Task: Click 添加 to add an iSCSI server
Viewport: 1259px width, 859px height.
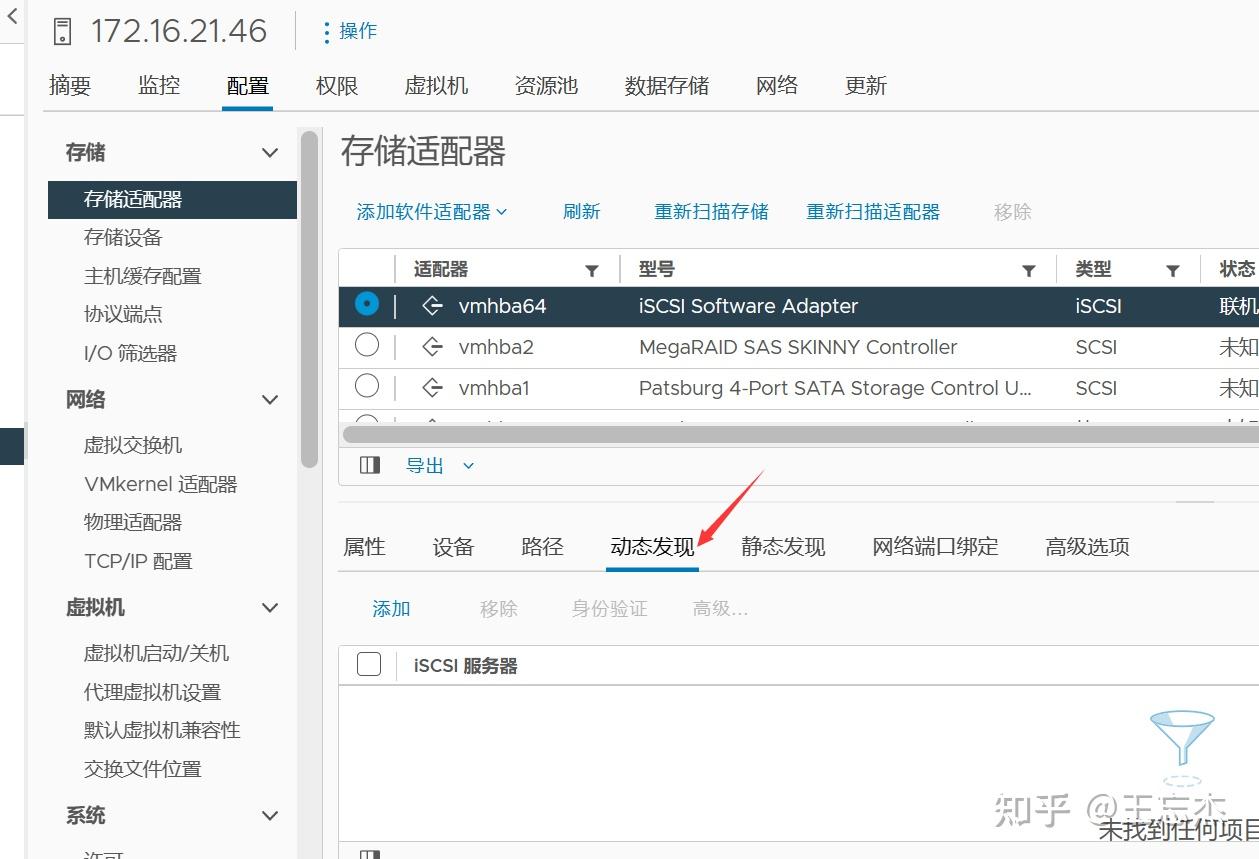Action: tap(391, 608)
